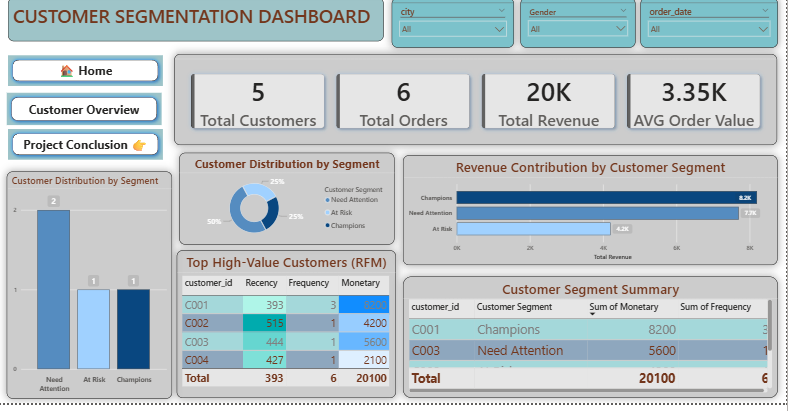Select the Champions revenue horizontal bar
The height and width of the screenshot is (411, 789).
(x=605, y=198)
